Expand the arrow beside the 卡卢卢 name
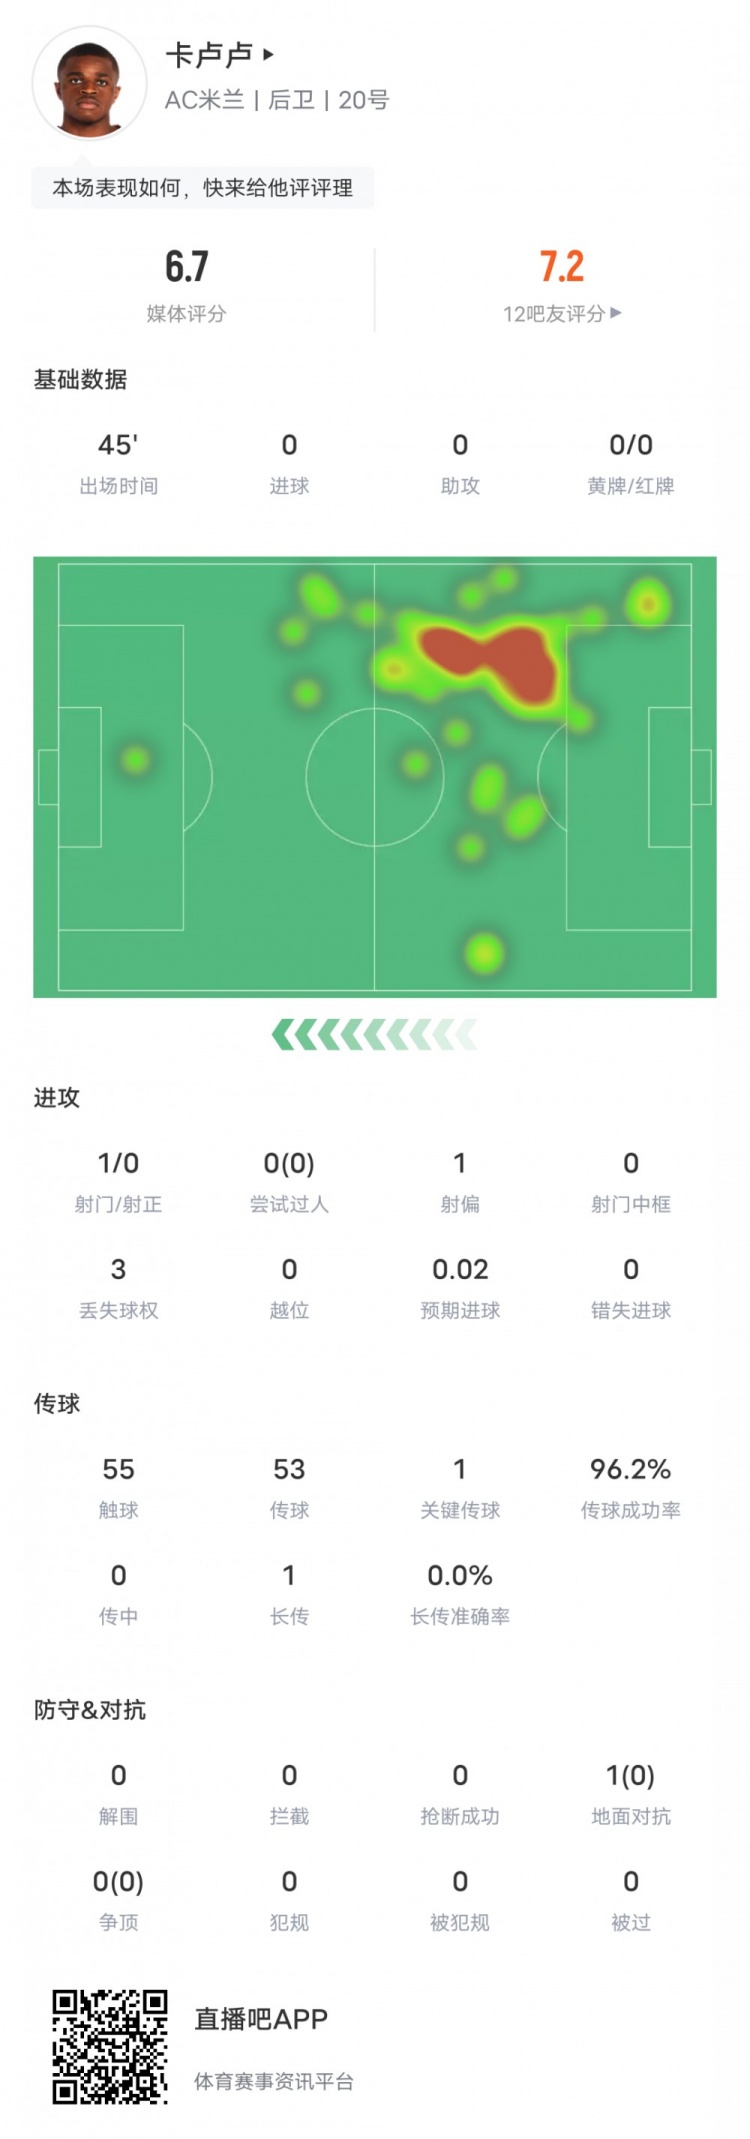 [x=268, y=55]
